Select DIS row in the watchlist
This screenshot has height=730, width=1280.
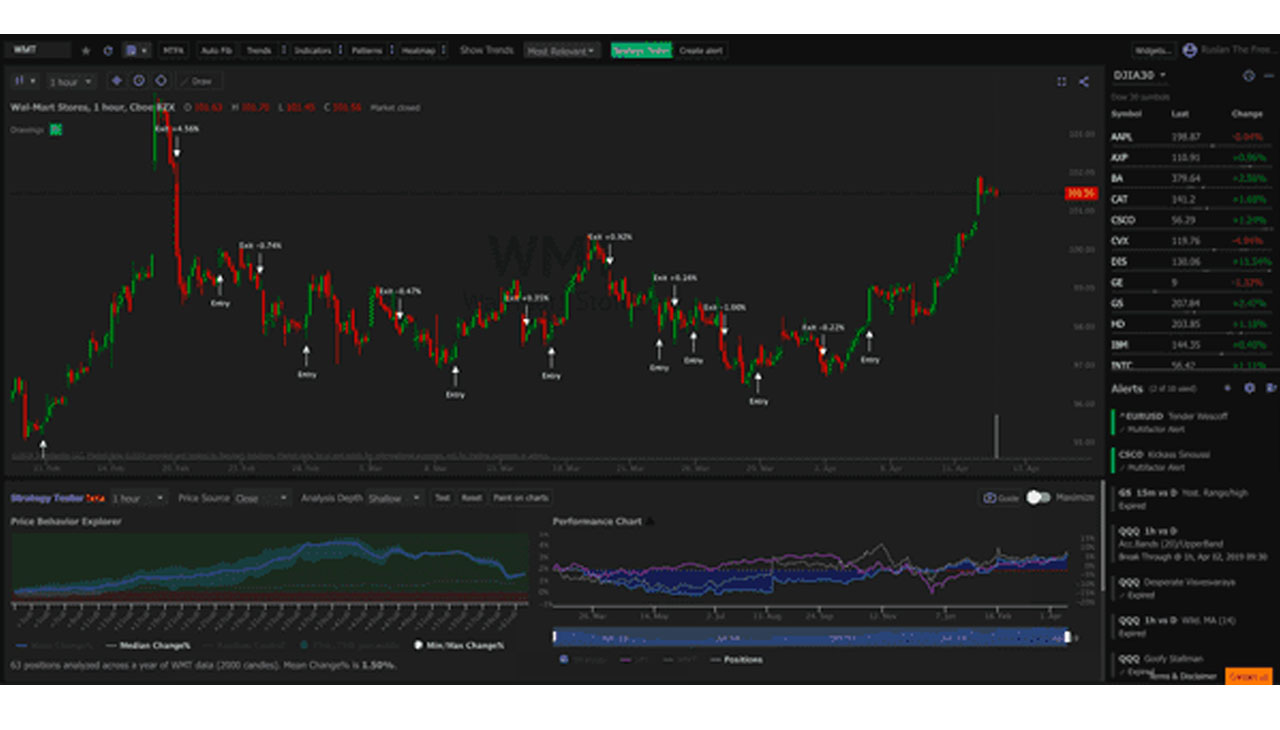click(1192, 262)
